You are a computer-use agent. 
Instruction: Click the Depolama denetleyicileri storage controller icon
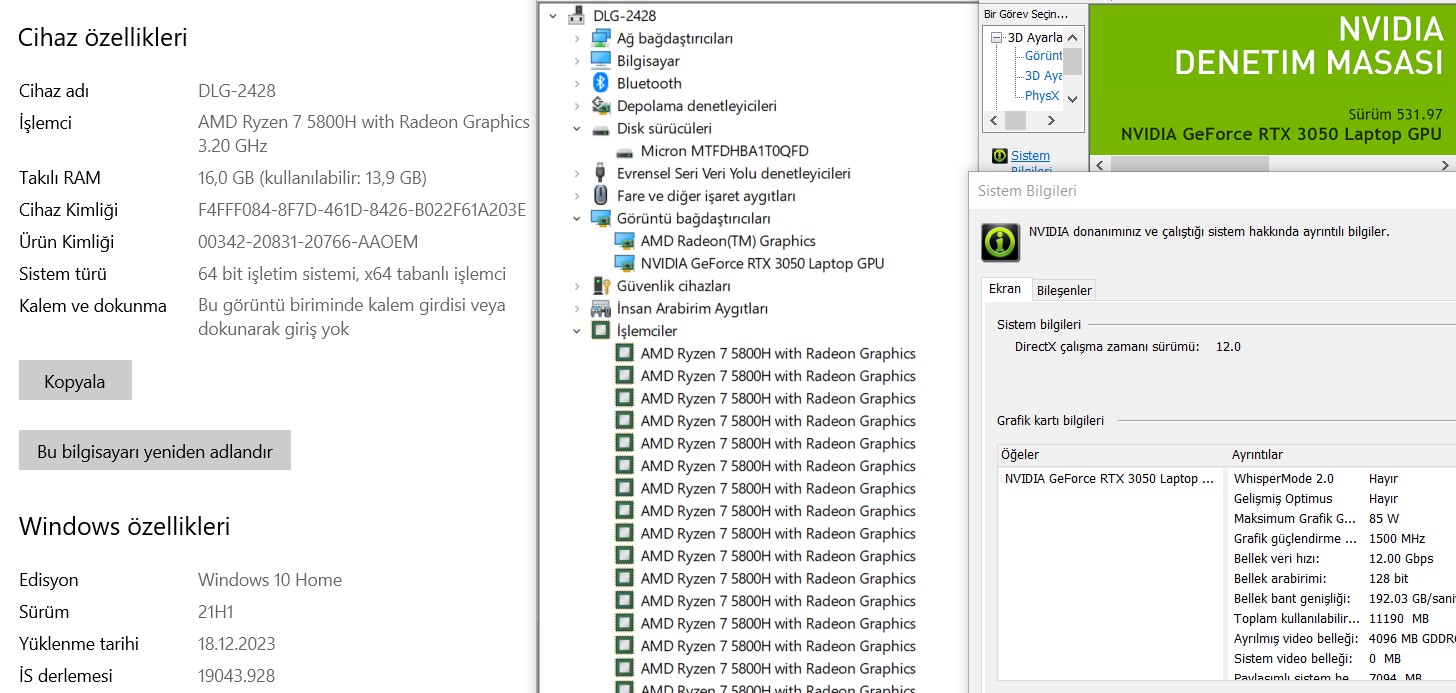pos(601,105)
